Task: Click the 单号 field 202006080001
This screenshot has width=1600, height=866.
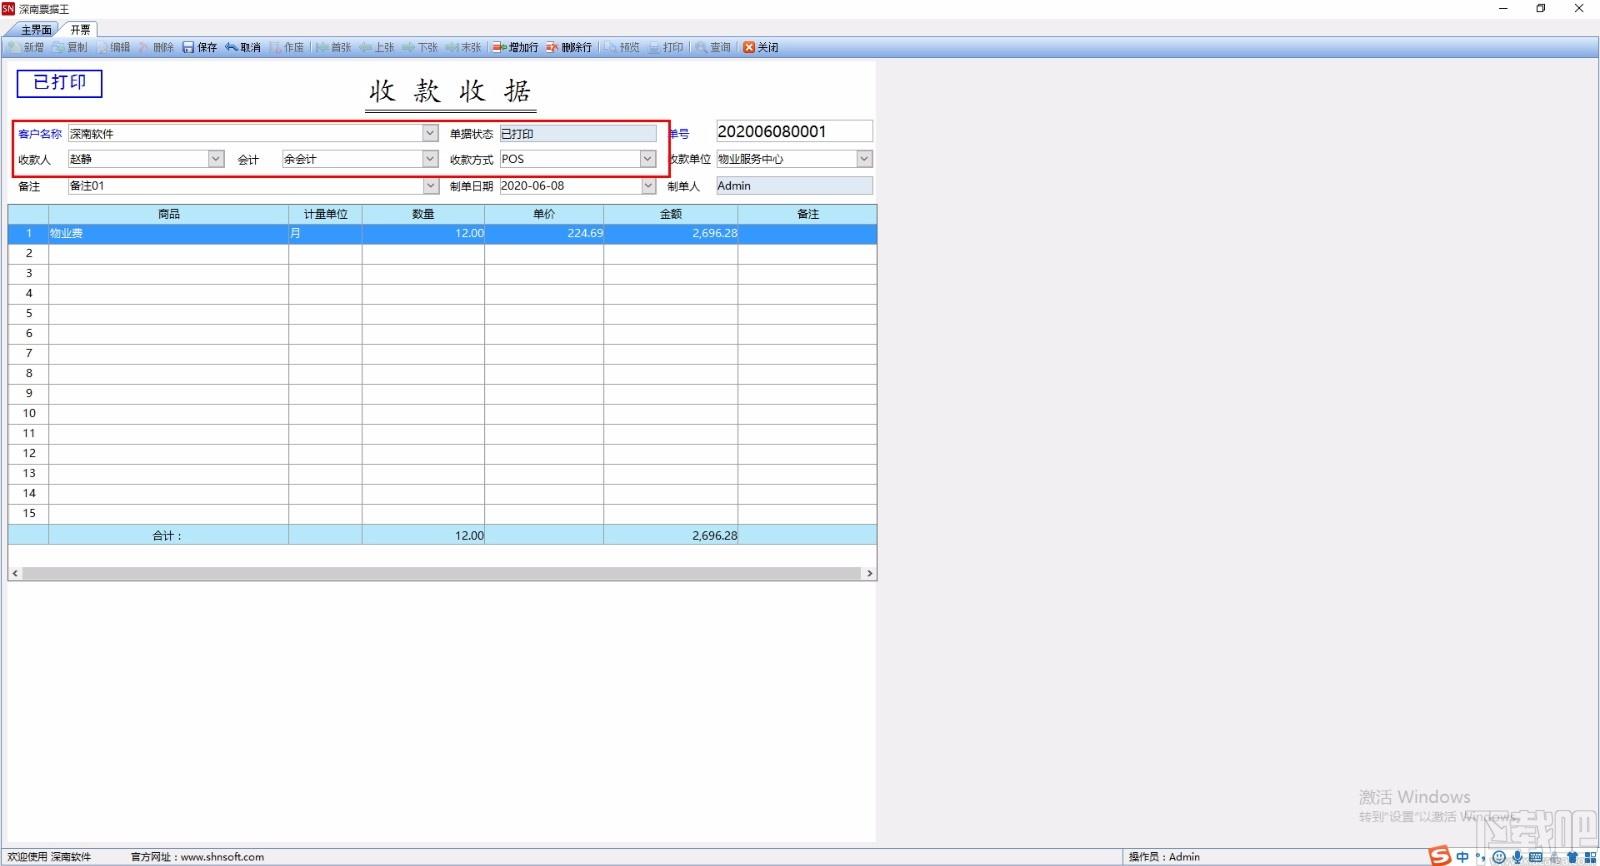Action: (x=794, y=131)
